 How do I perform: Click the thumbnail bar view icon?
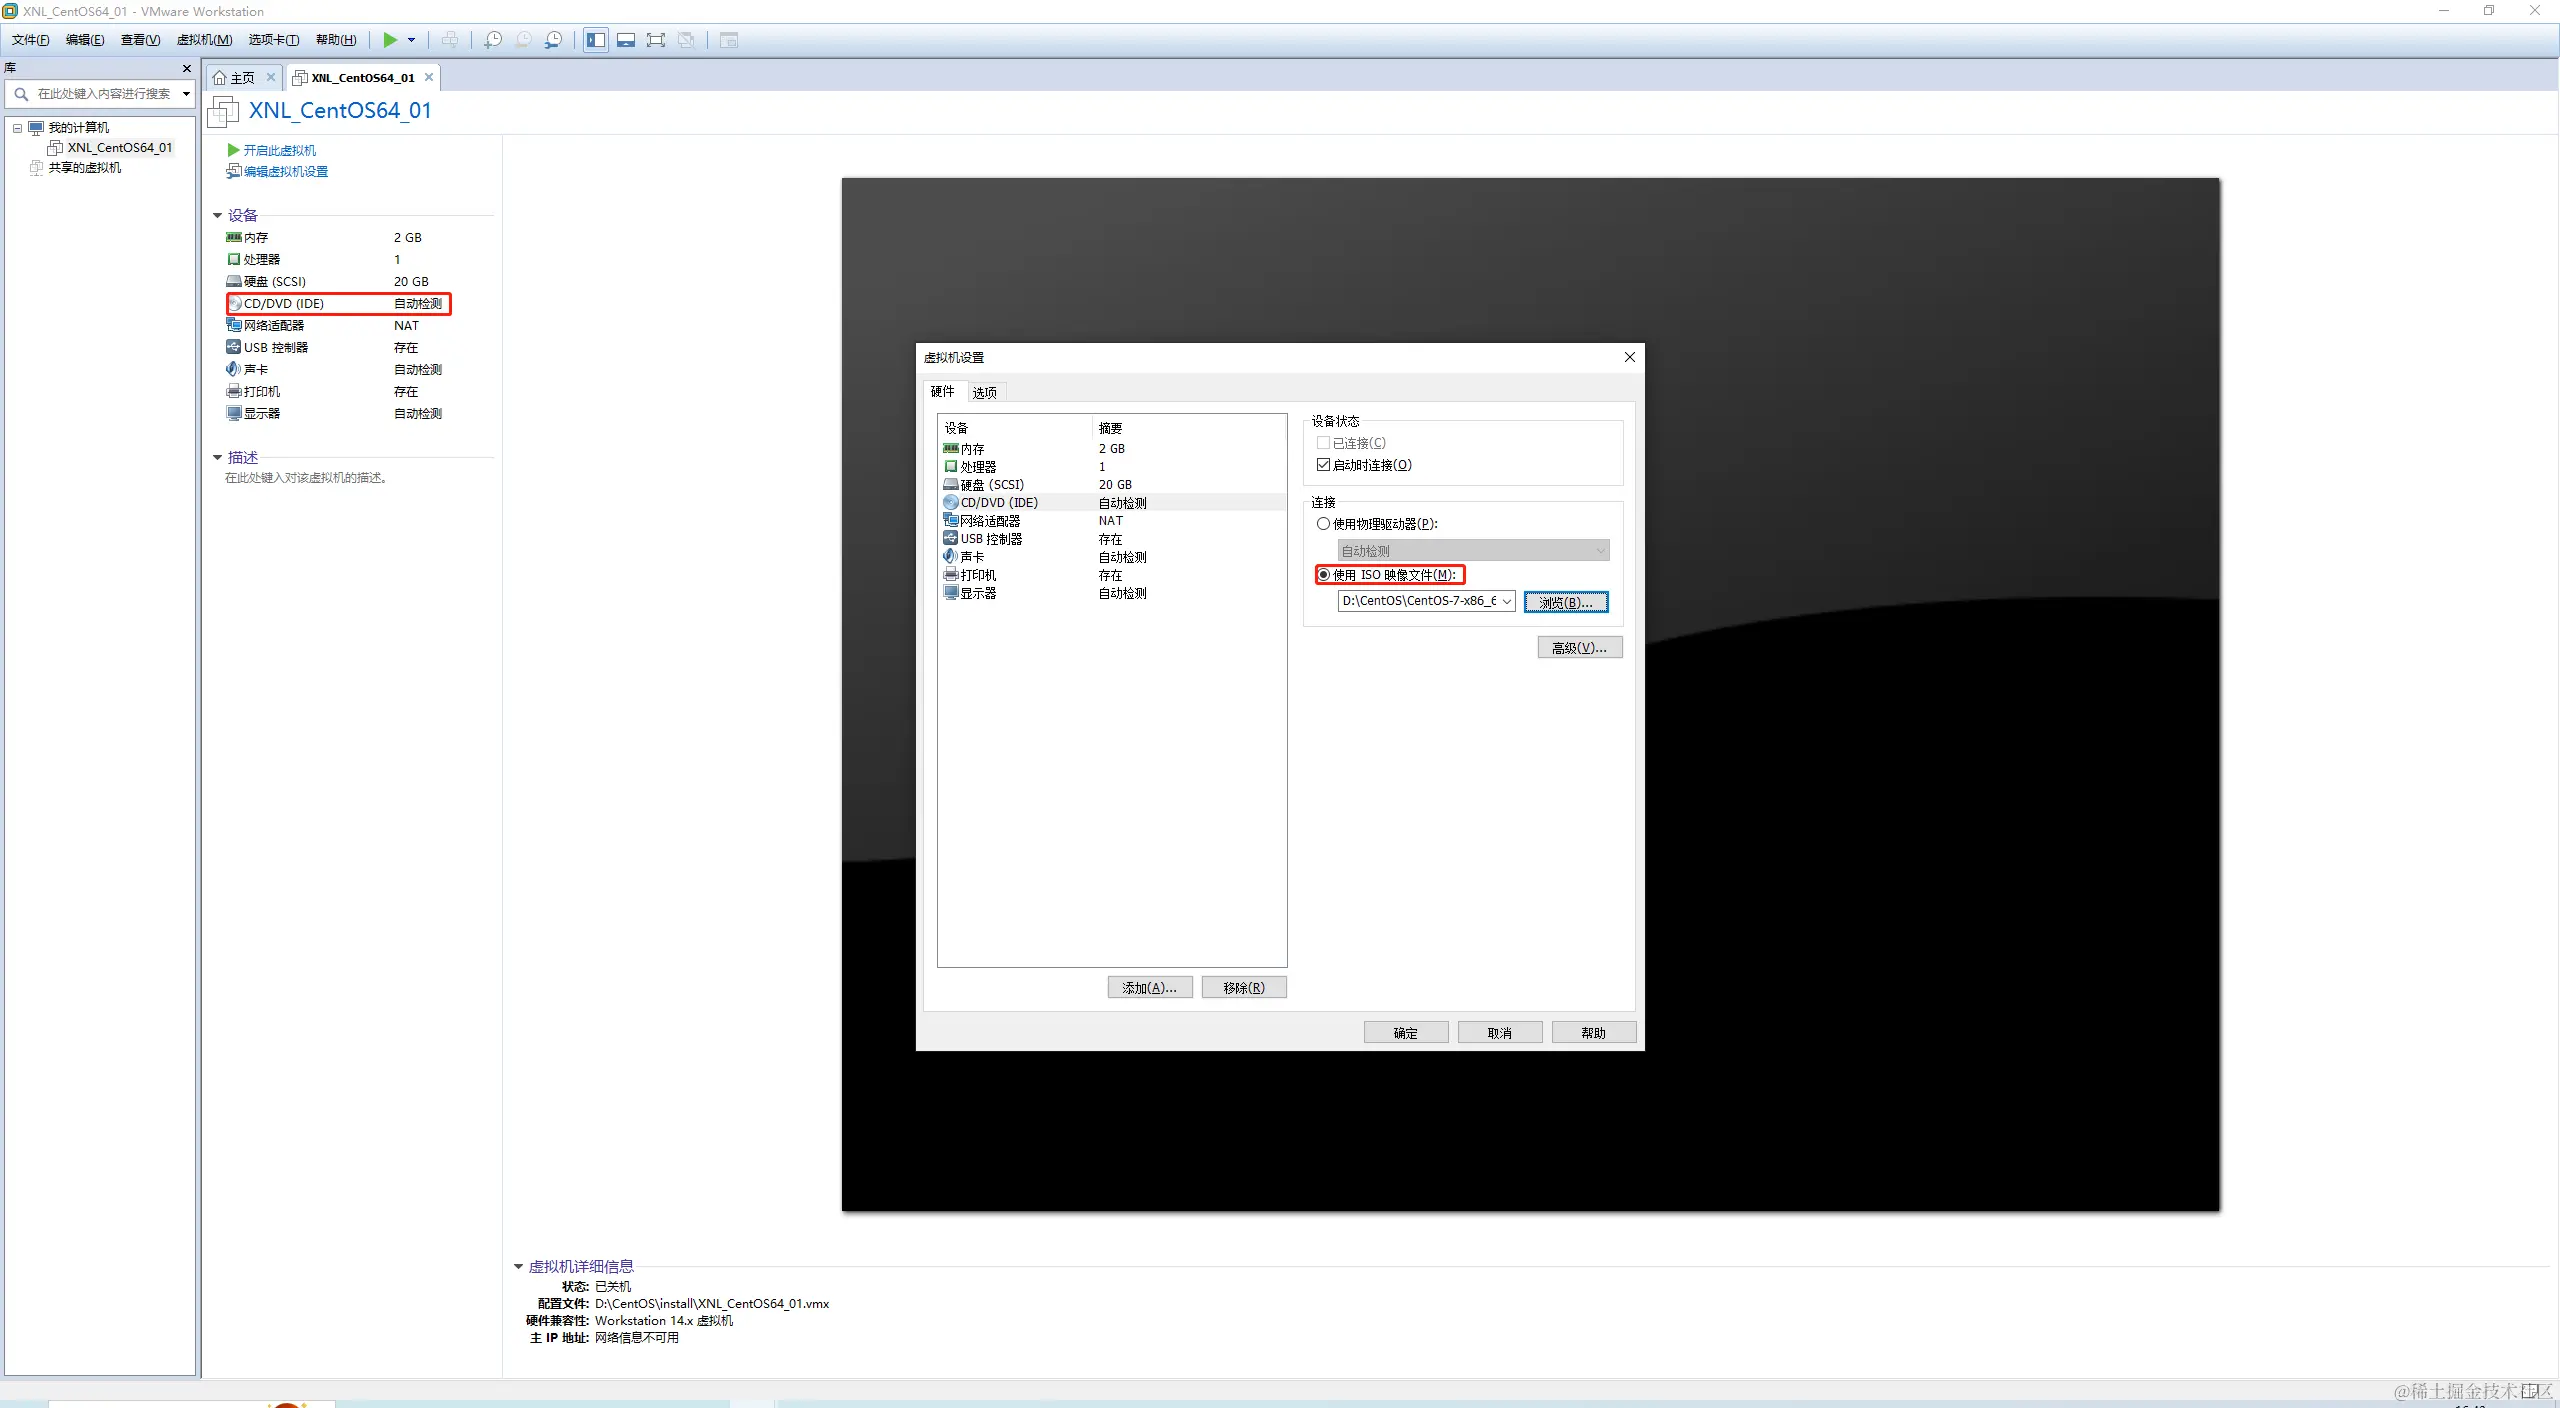(626, 40)
